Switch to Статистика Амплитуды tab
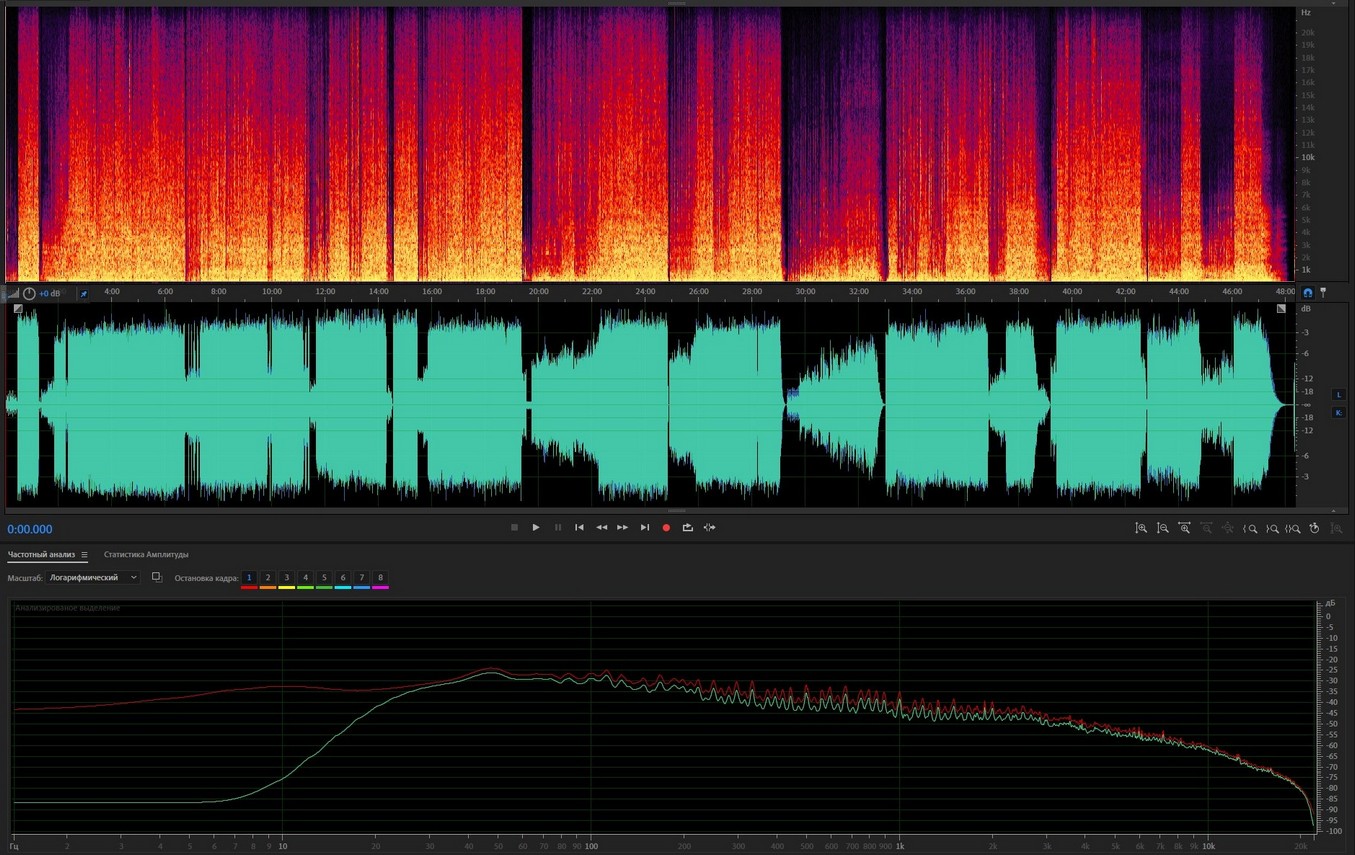Image resolution: width=1355 pixels, height=855 pixels. point(146,555)
